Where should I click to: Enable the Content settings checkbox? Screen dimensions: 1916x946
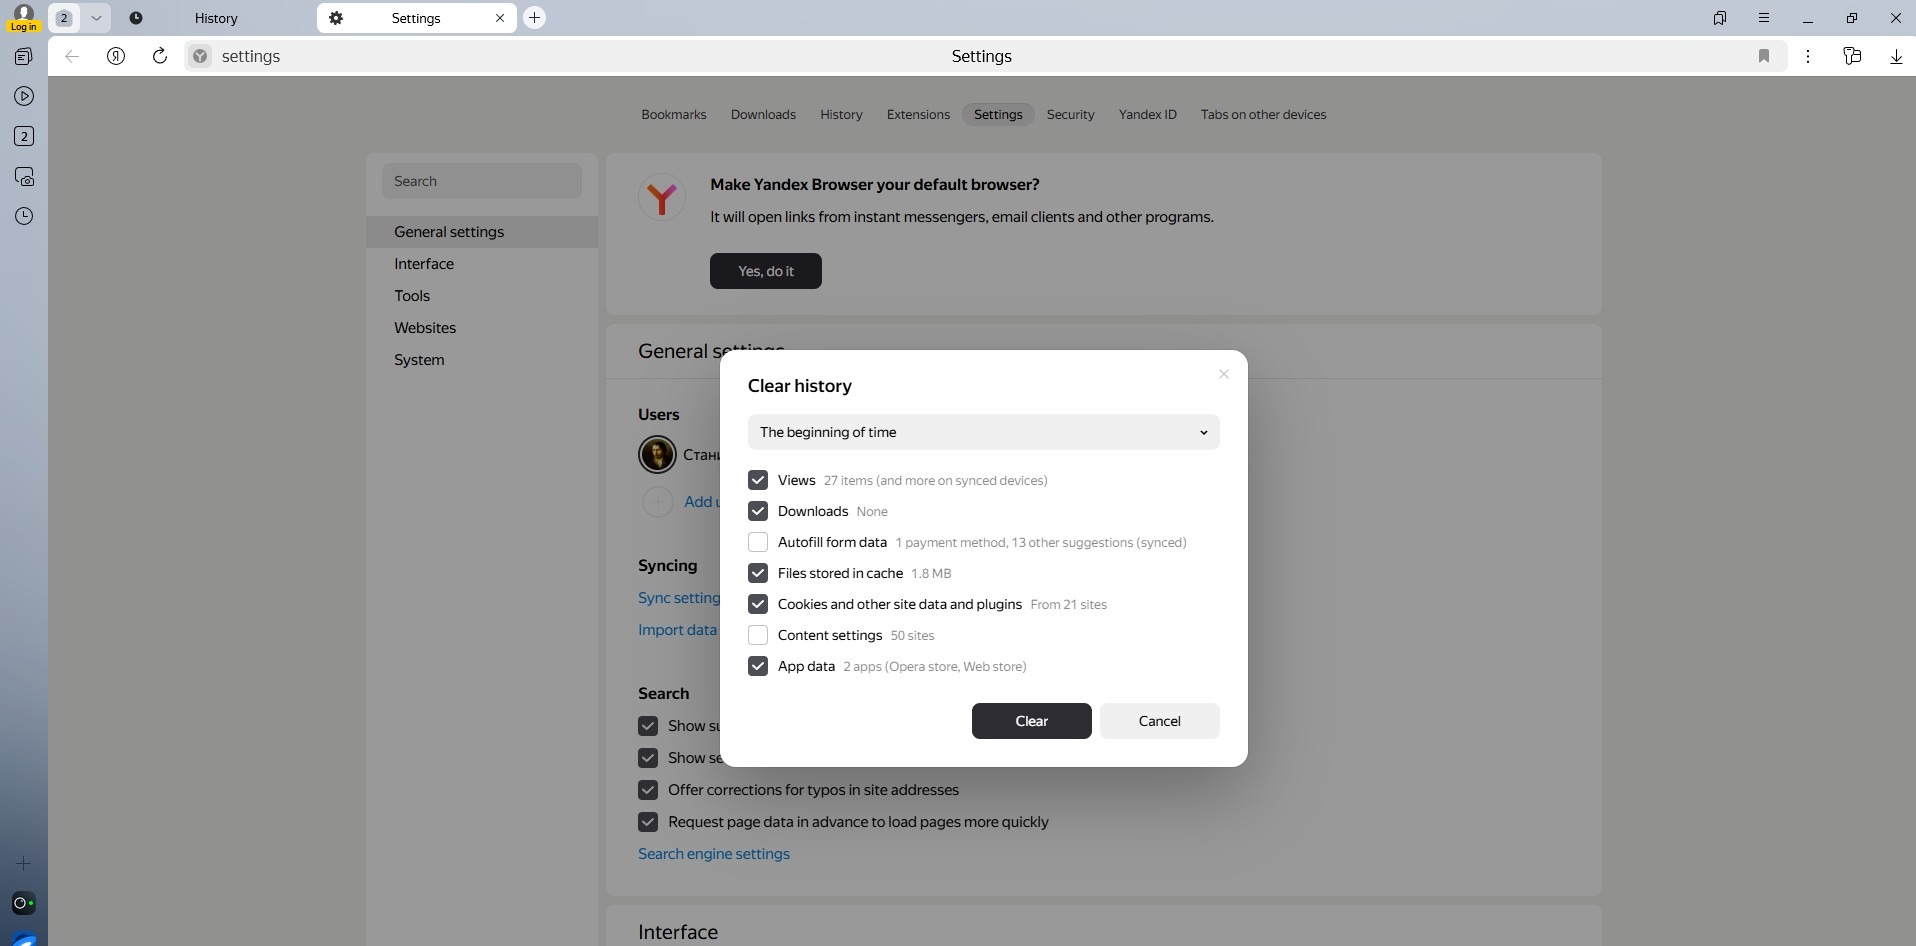click(758, 635)
